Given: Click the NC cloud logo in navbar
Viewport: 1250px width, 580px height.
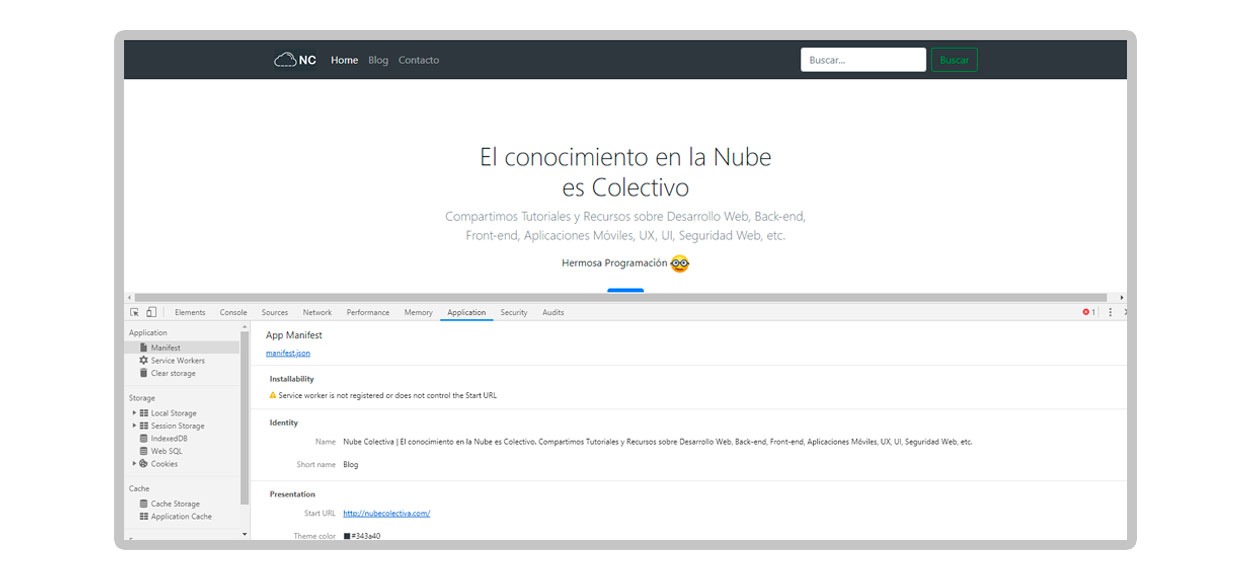Looking at the screenshot, I should [295, 60].
